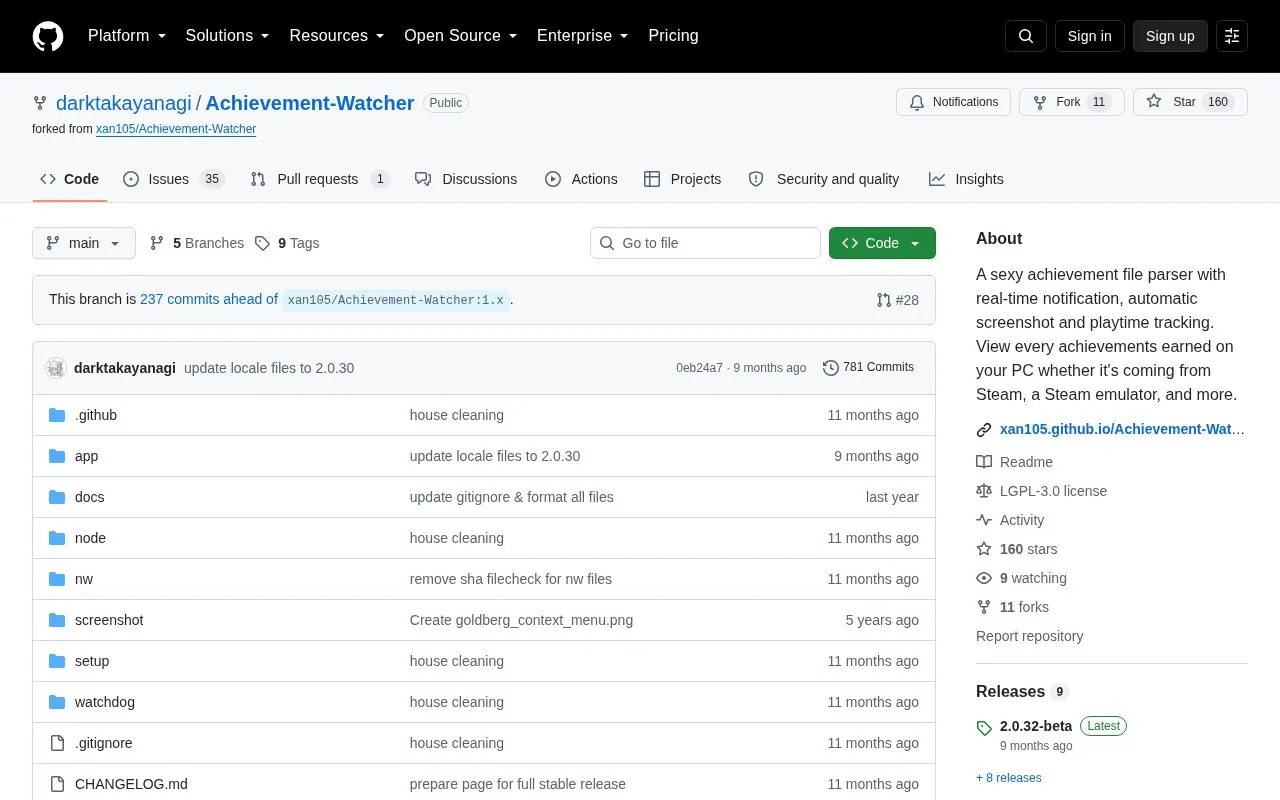This screenshot has height=800, width=1280.
Task: Click the .github folder icon
Action: tap(57, 415)
